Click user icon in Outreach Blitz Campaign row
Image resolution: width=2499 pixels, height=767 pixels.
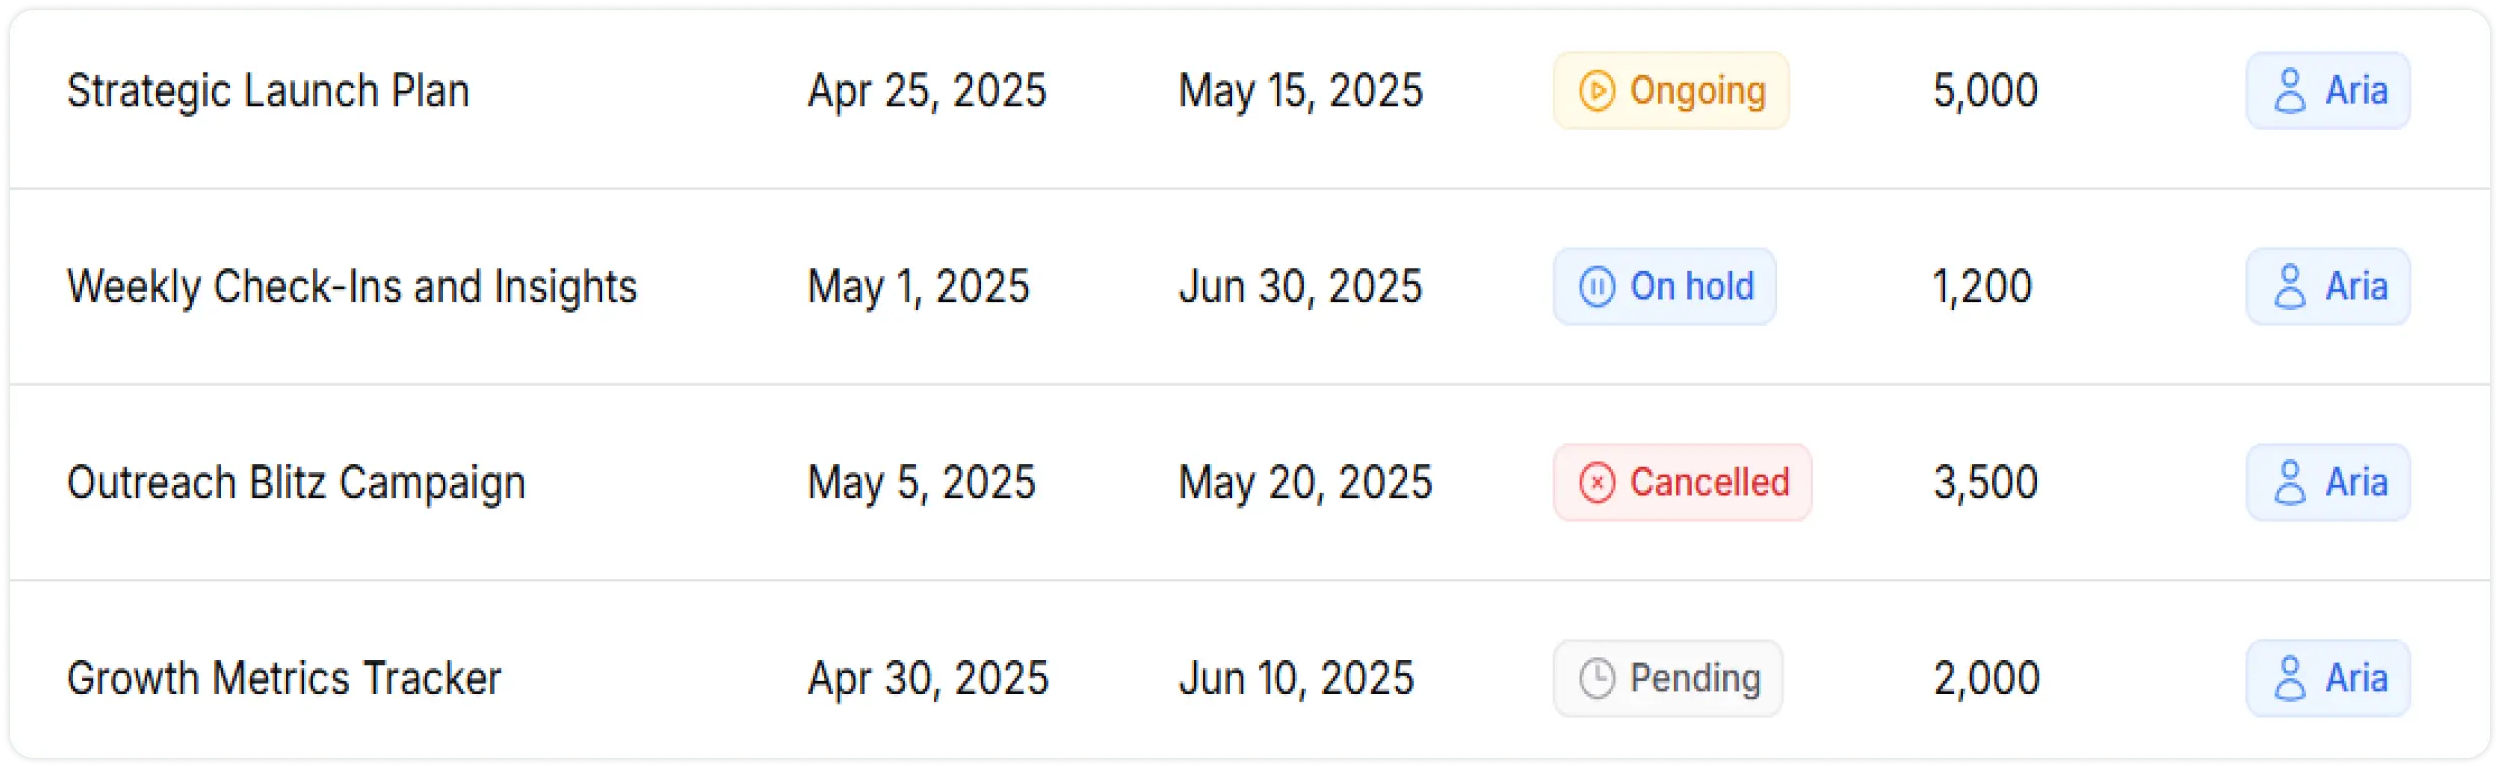pos(2289,483)
